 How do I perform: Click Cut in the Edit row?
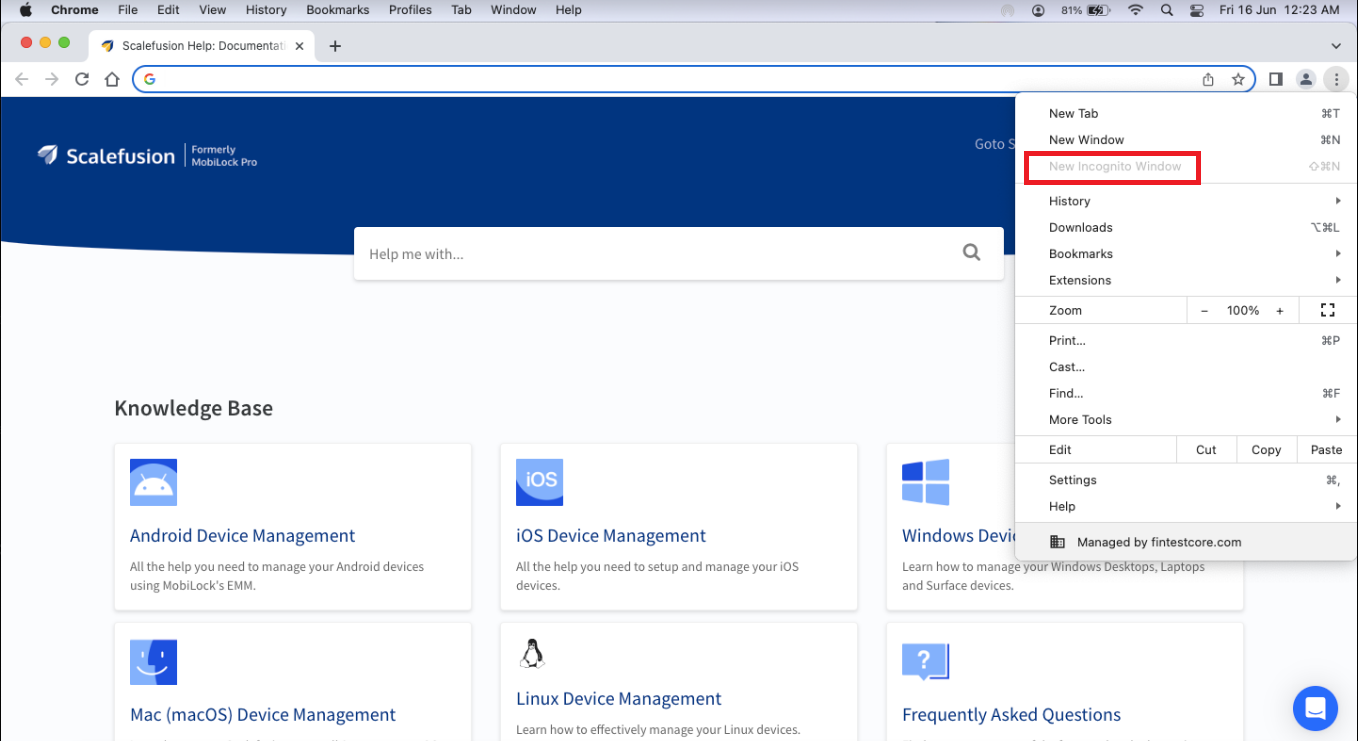pos(1206,450)
